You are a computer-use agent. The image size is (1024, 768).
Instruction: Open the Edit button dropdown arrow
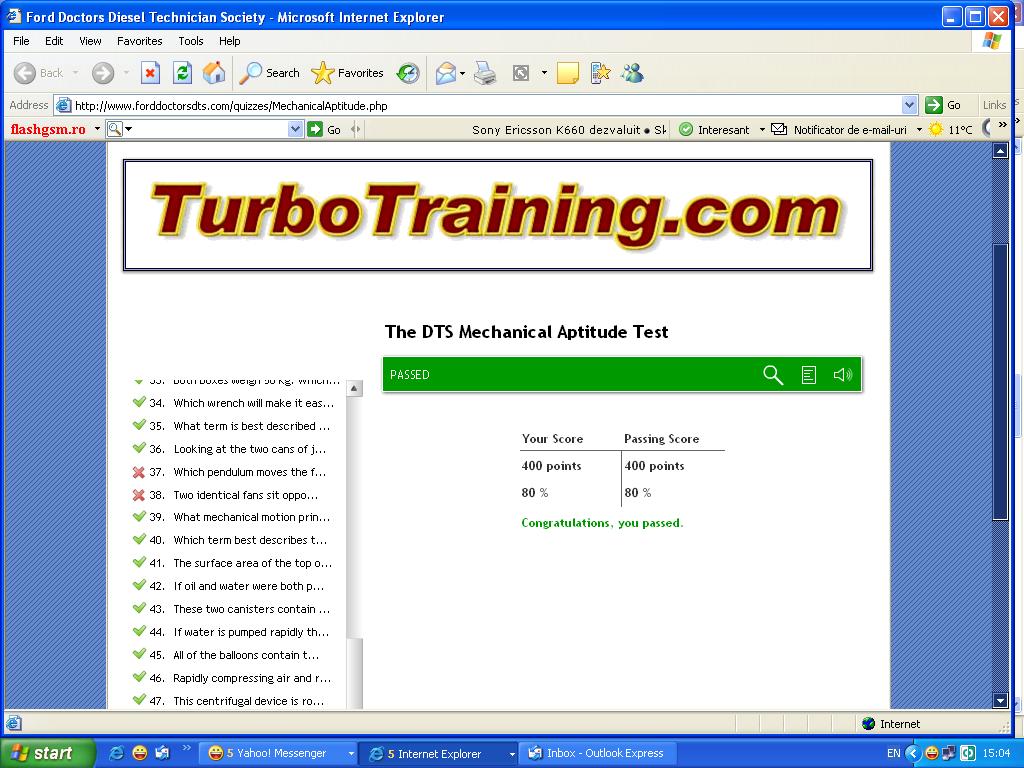[x=544, y=73]
